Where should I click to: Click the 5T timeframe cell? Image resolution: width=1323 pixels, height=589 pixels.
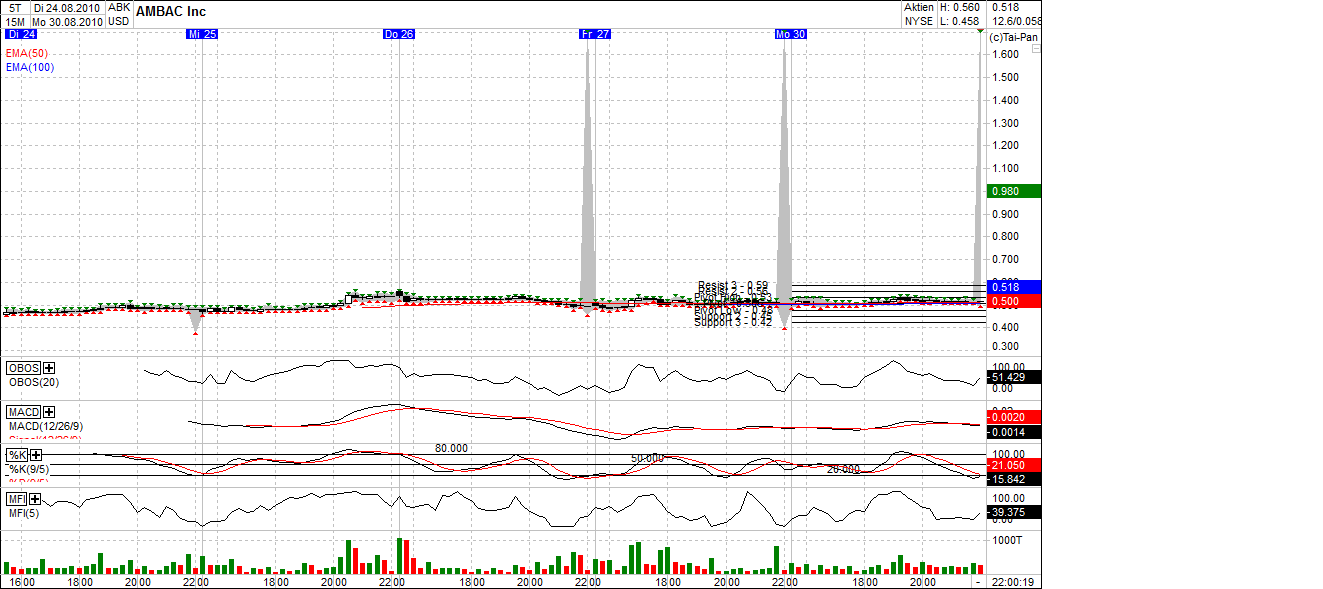coord(14,7)
